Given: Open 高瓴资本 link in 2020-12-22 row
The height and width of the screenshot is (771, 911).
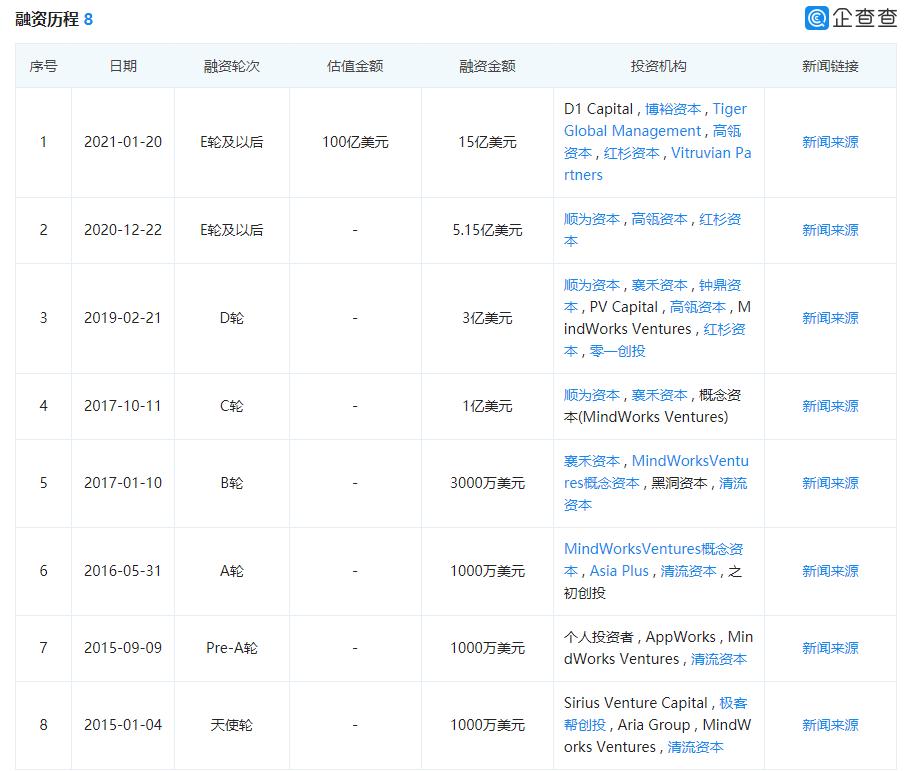Looking at the screenshot, I should coord(659,220).
